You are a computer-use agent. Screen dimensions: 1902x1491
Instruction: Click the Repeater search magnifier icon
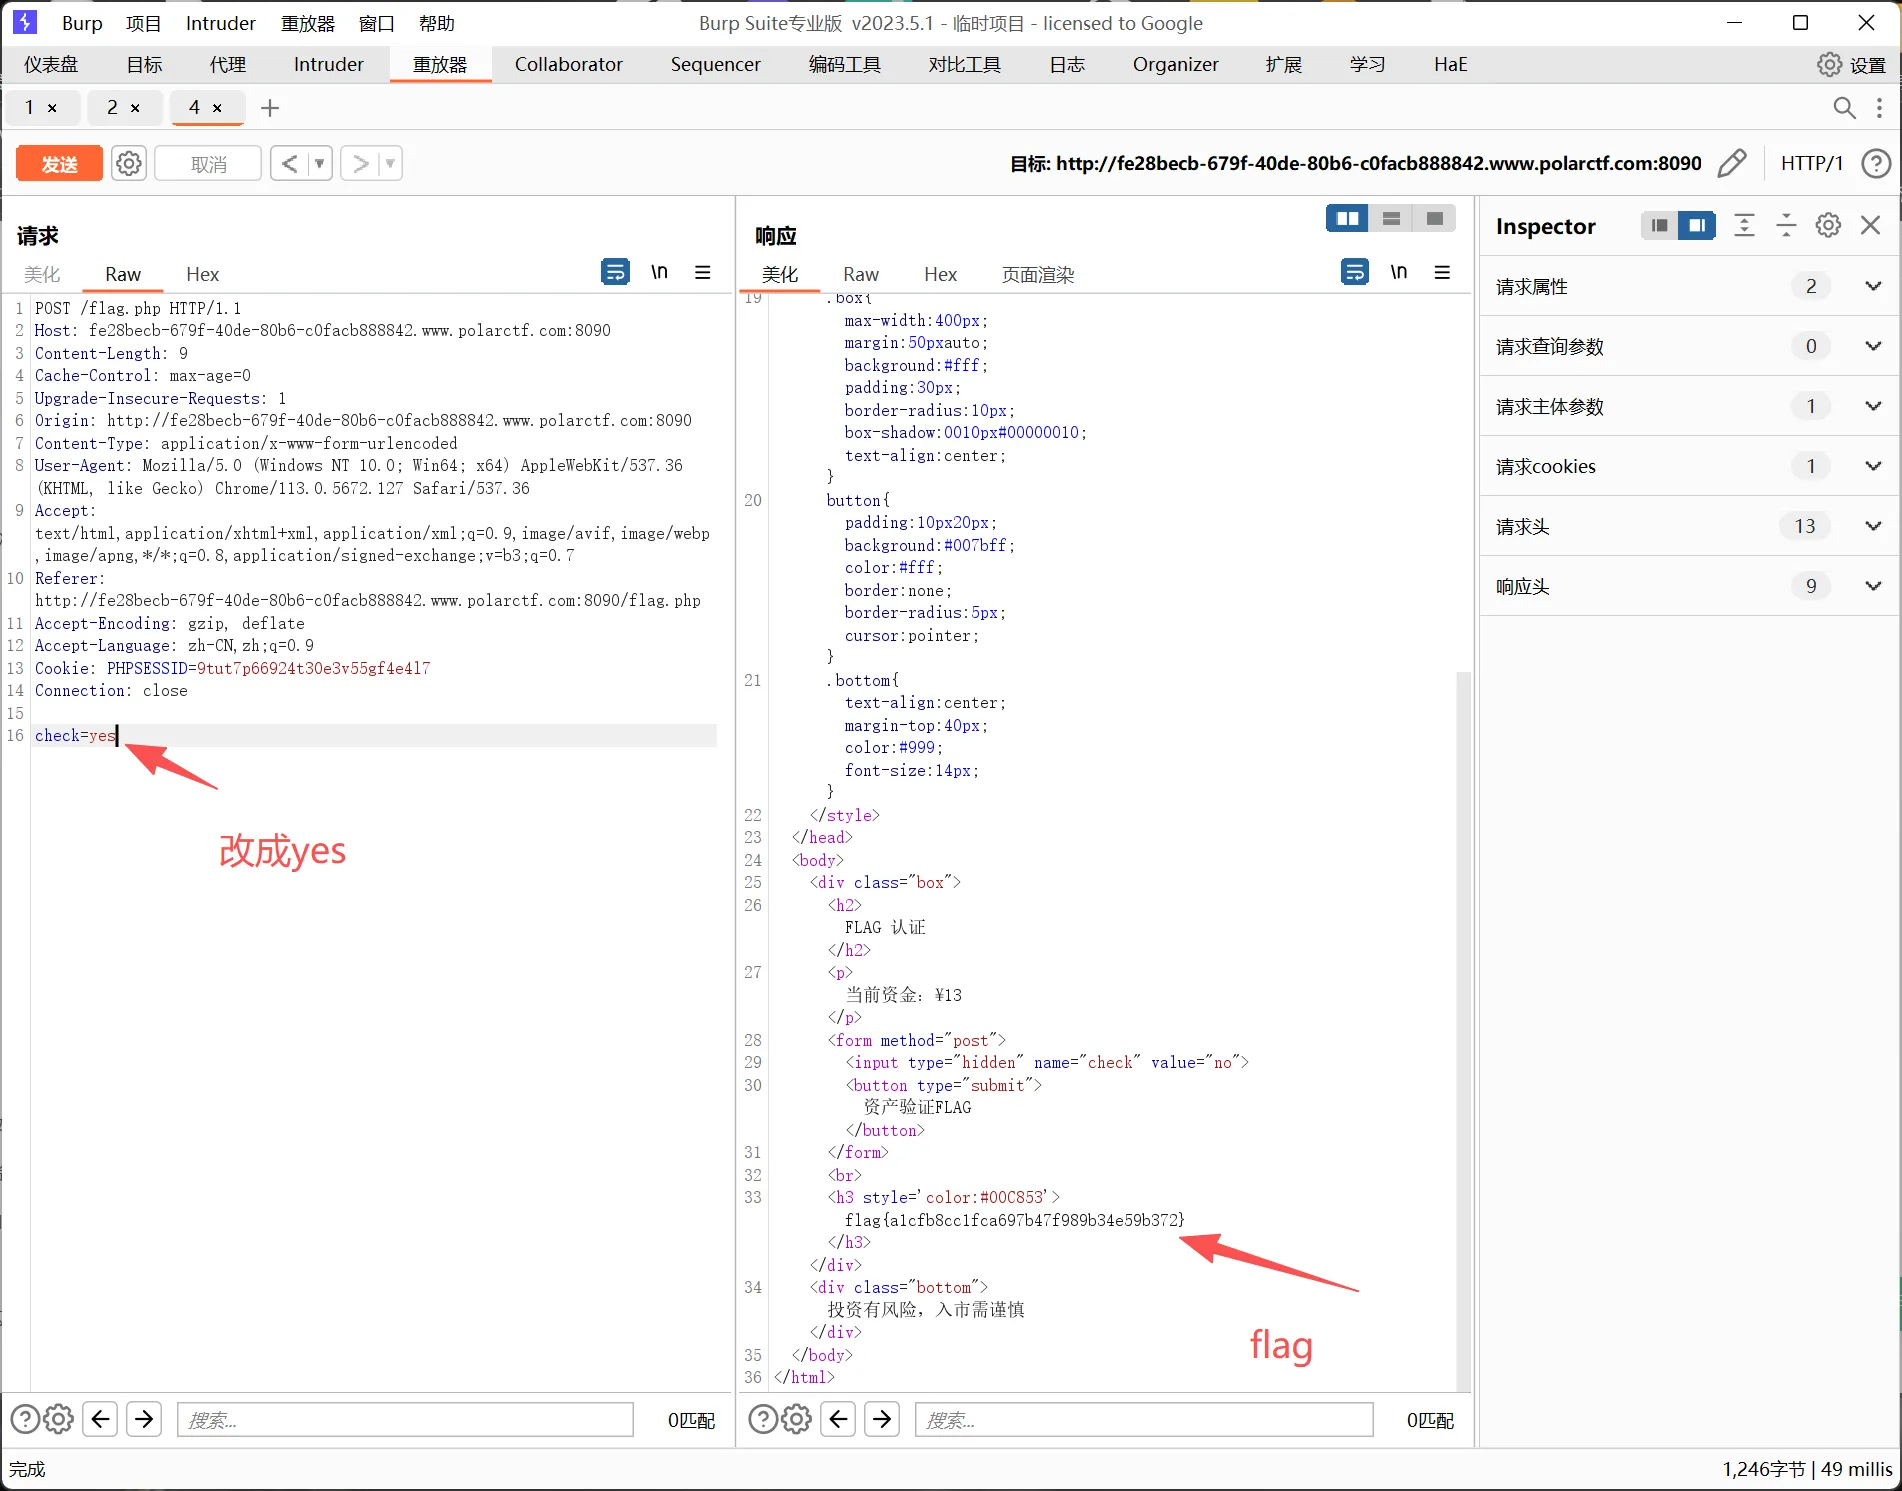[x=1844, y=108]
